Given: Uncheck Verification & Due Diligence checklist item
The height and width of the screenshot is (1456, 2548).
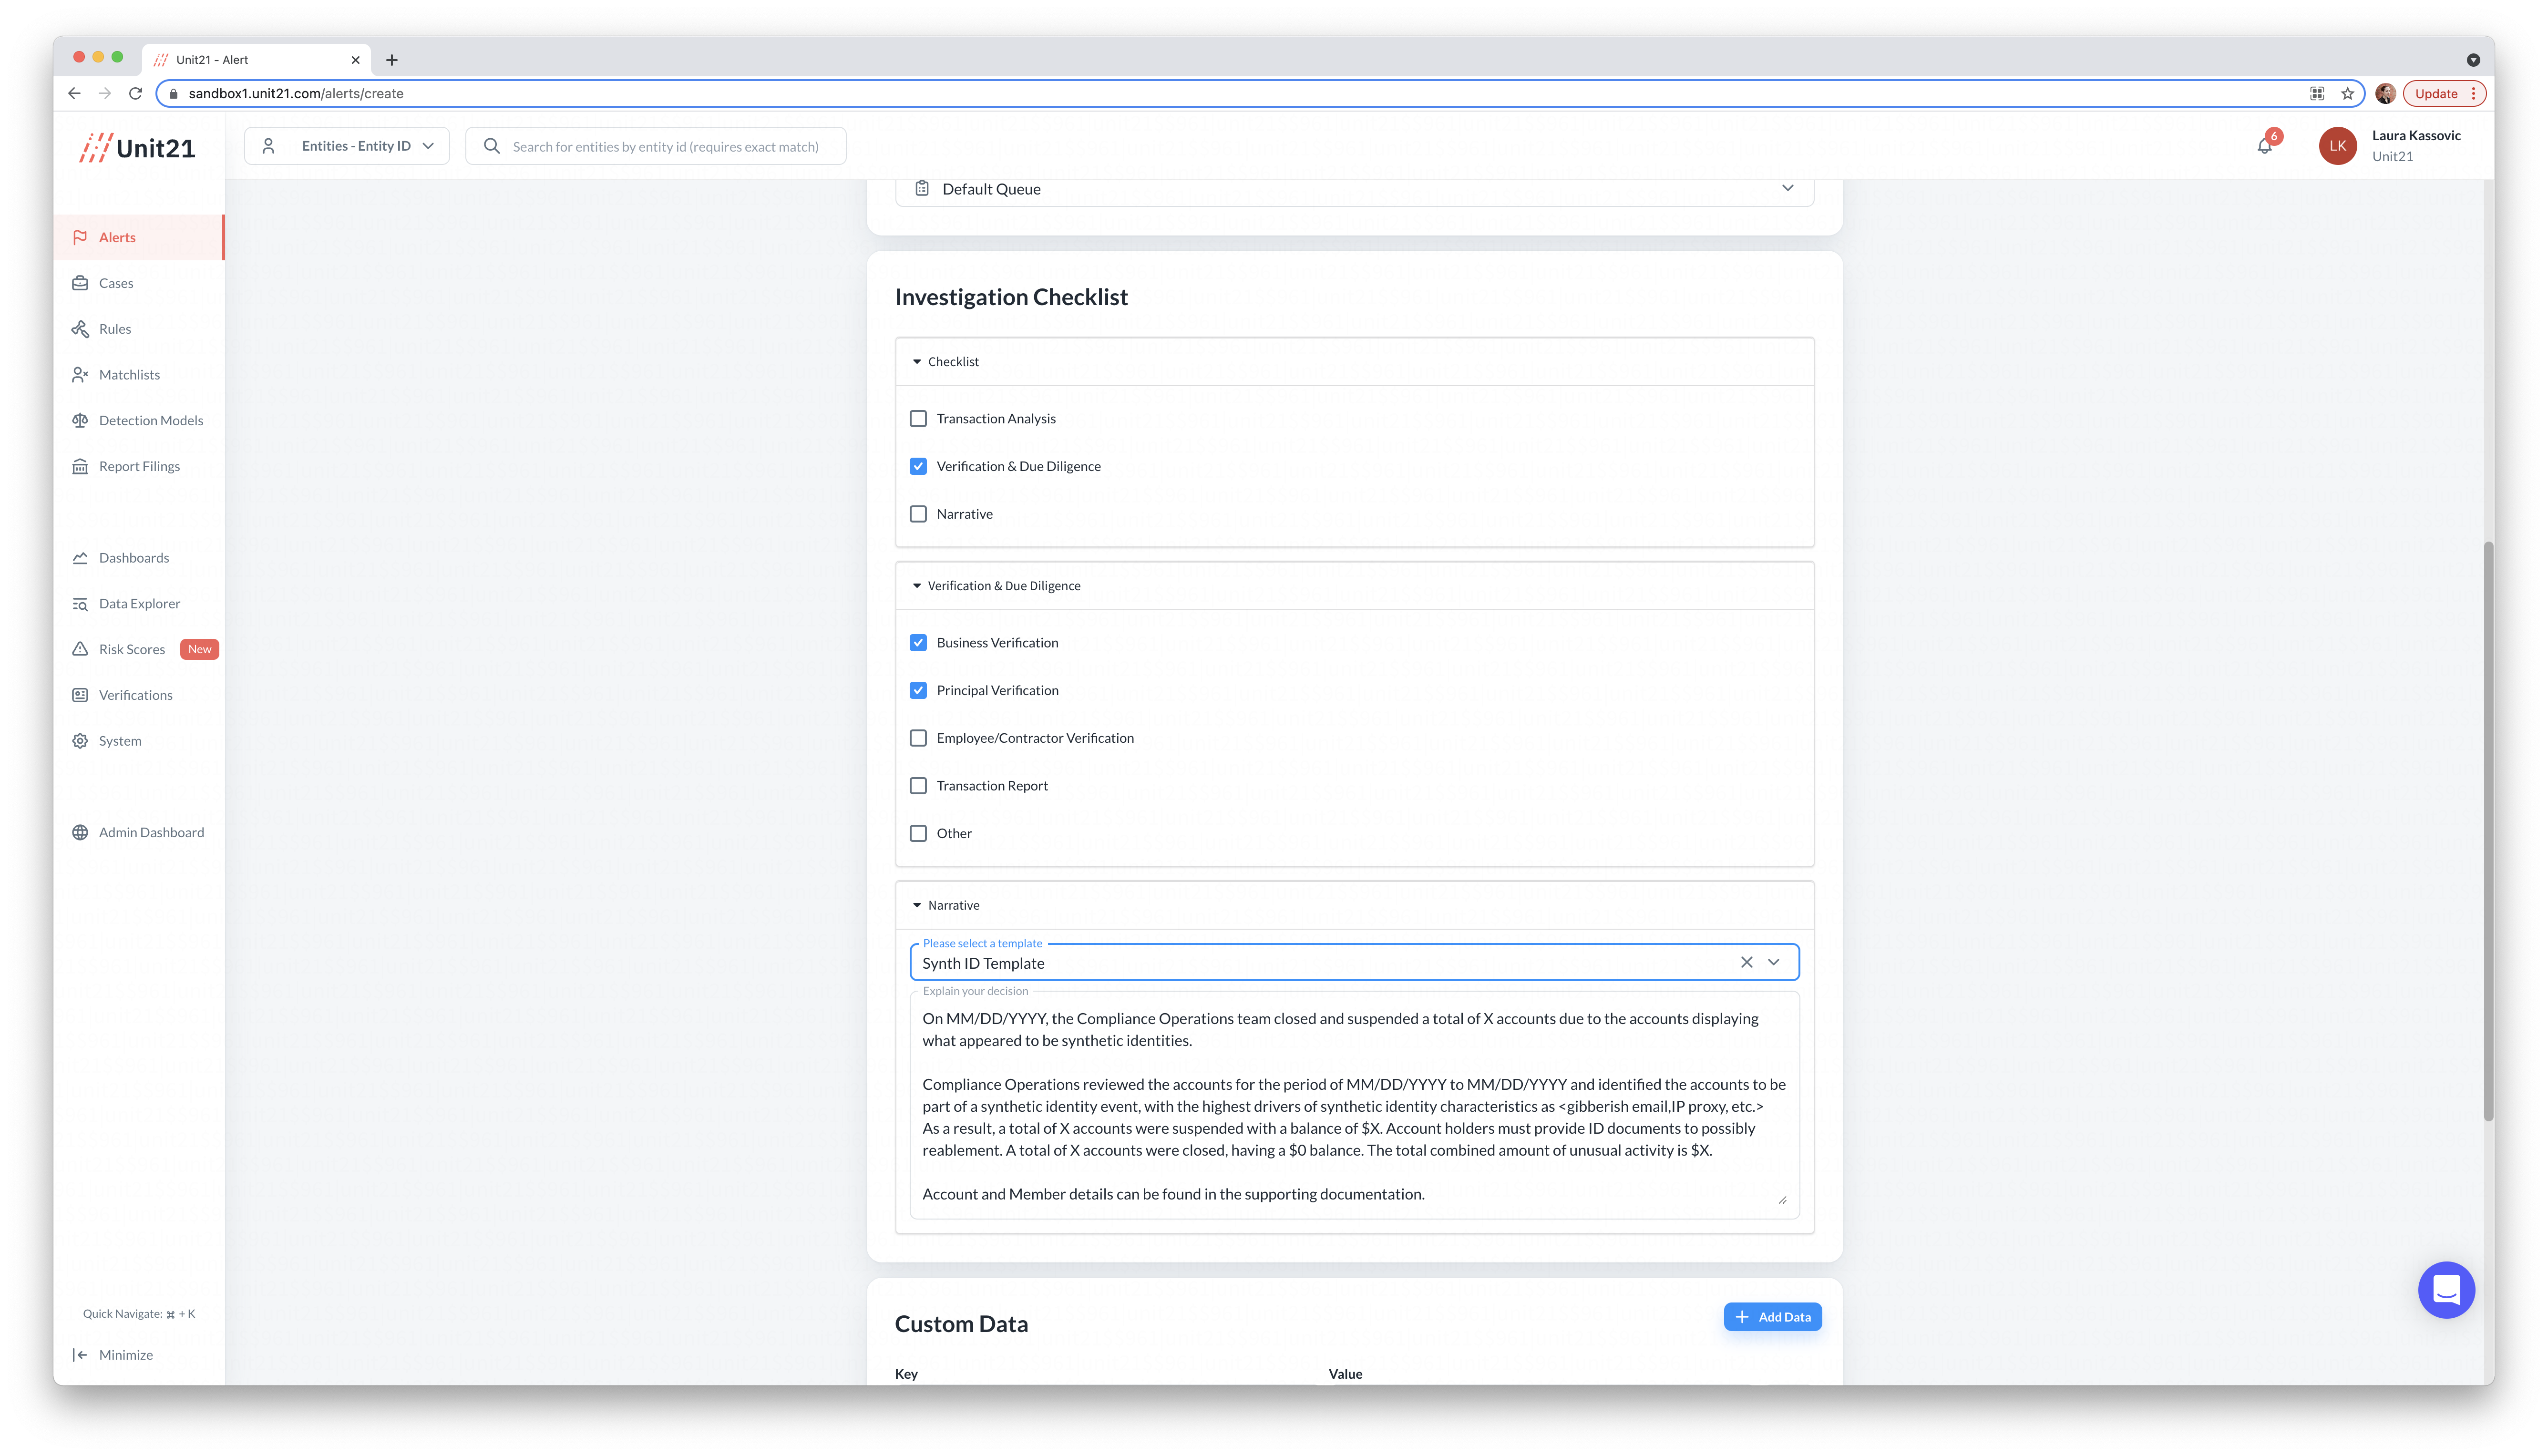Looking at the screenshot, I should pos(918,466).
